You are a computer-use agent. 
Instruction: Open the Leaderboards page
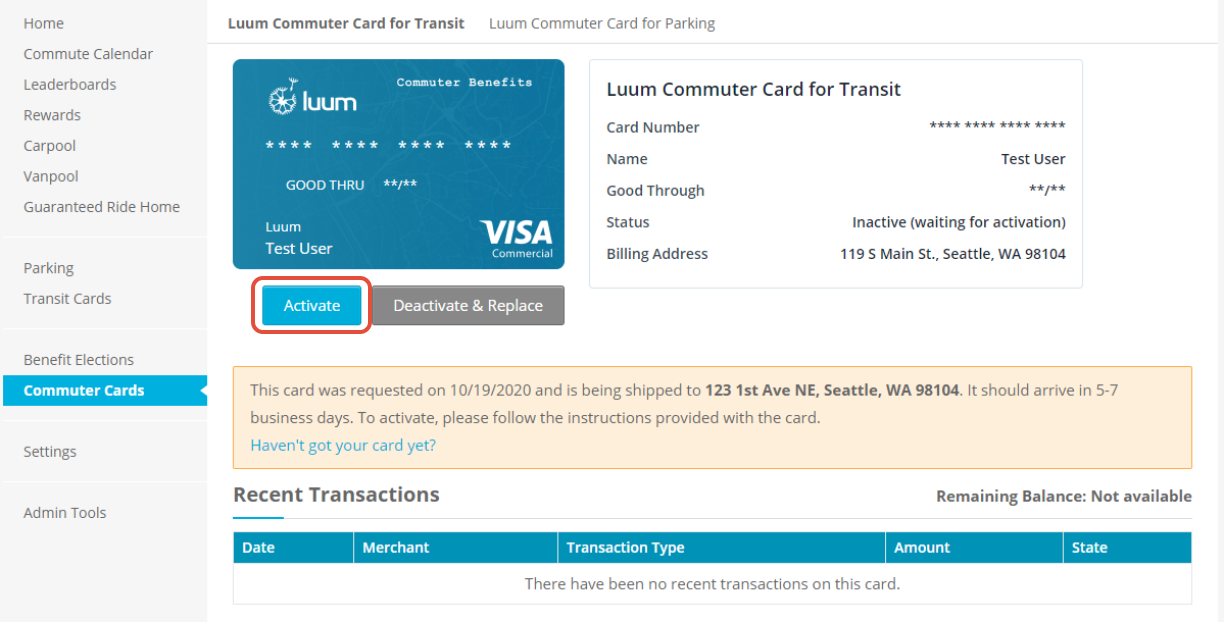70,85
